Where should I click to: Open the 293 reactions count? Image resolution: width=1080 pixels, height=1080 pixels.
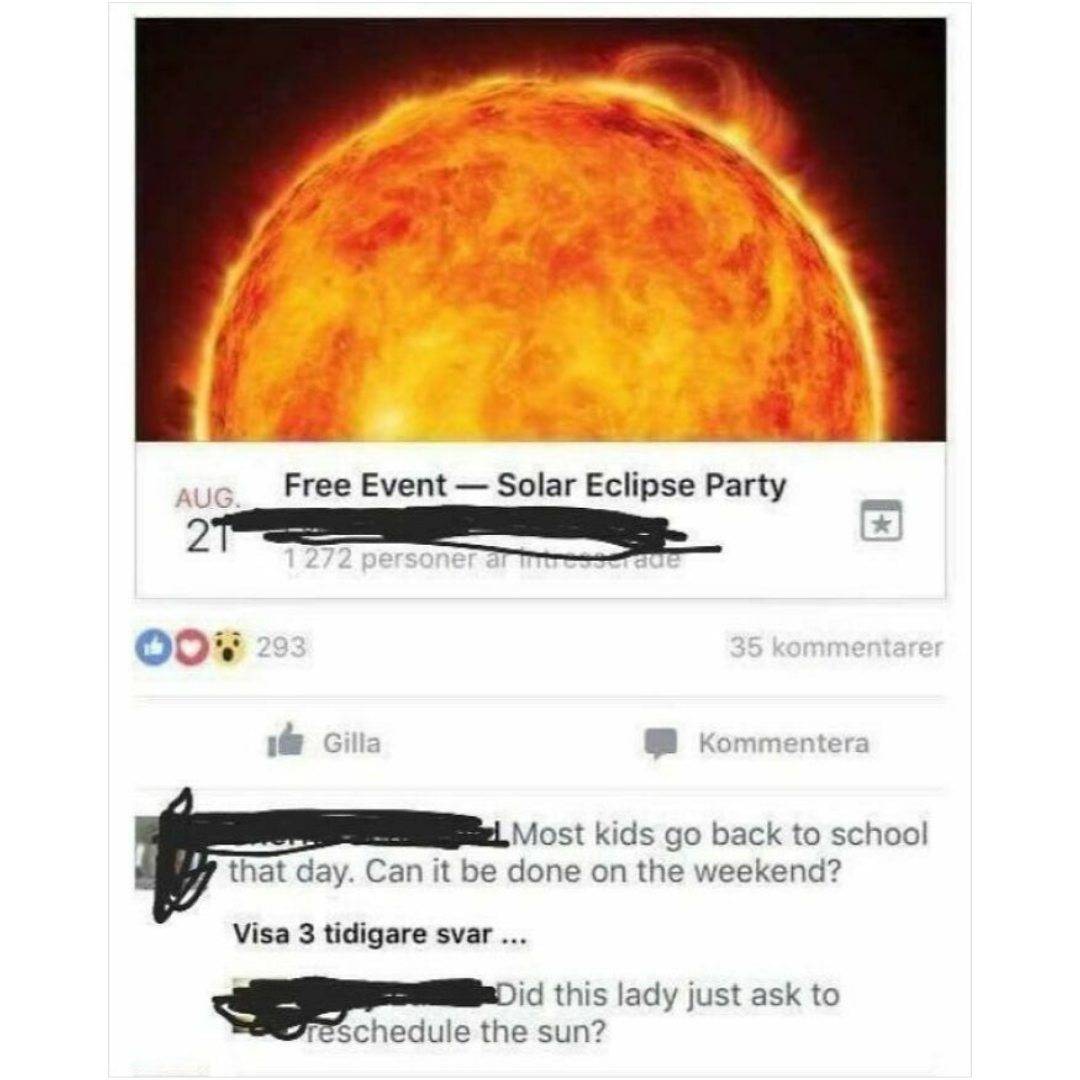pyautogui.click(x=280, y=647)
